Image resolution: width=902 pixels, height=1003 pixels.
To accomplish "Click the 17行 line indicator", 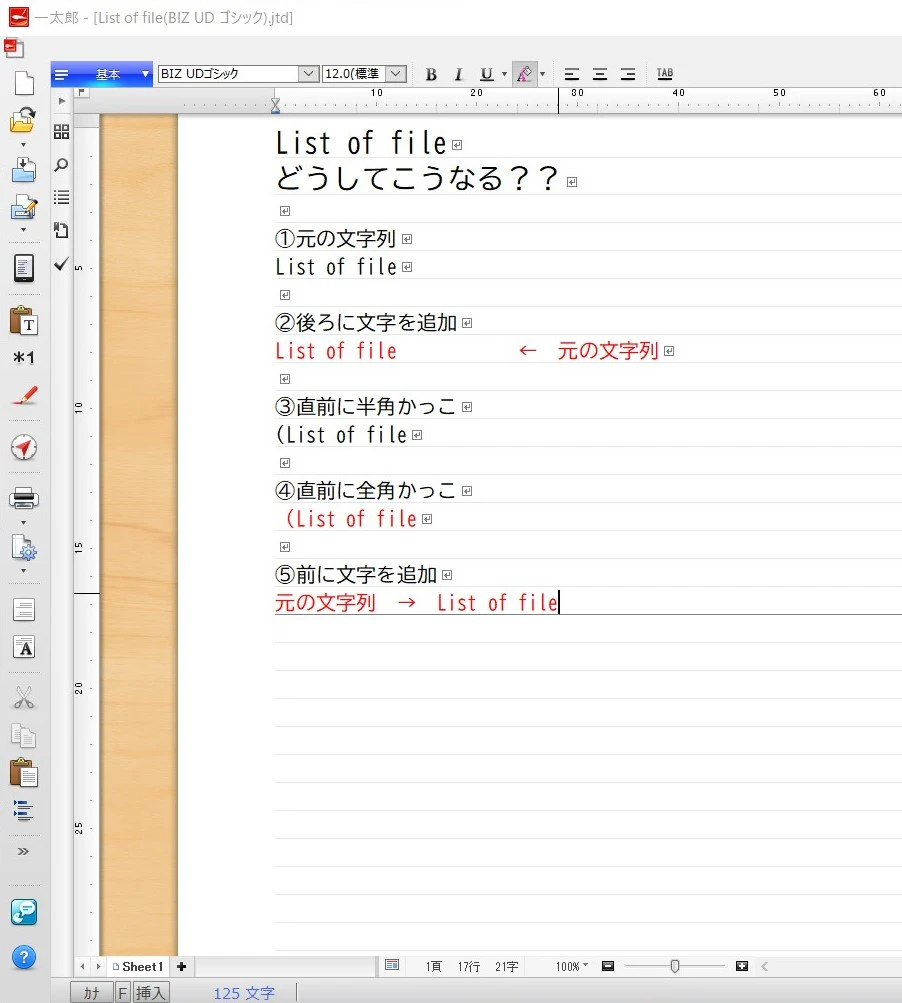I will click(x=469, y=967).
